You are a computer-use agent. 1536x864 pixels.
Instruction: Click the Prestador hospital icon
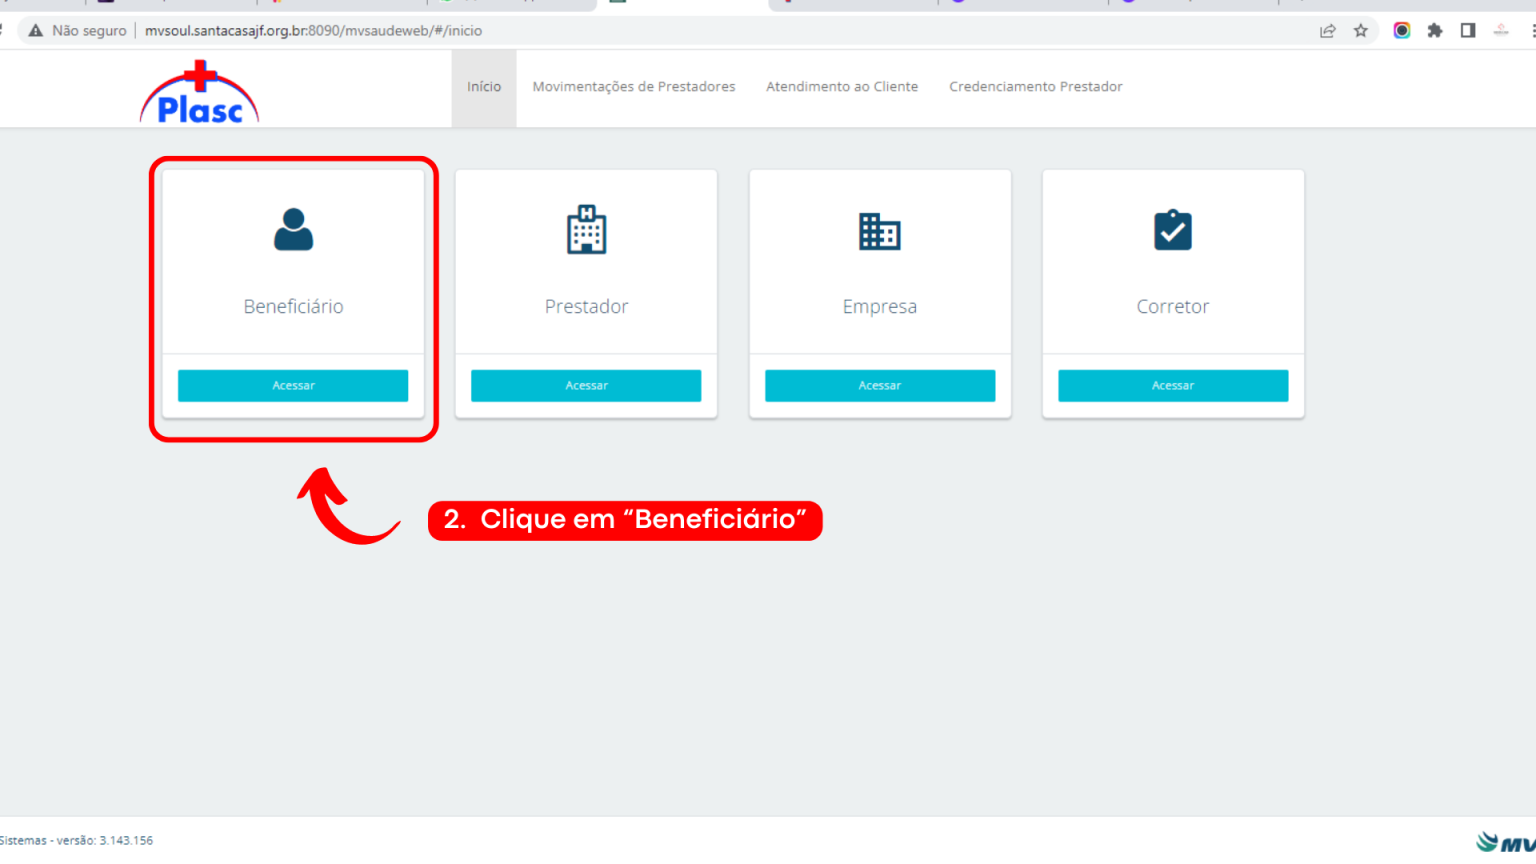coord(586,230)
